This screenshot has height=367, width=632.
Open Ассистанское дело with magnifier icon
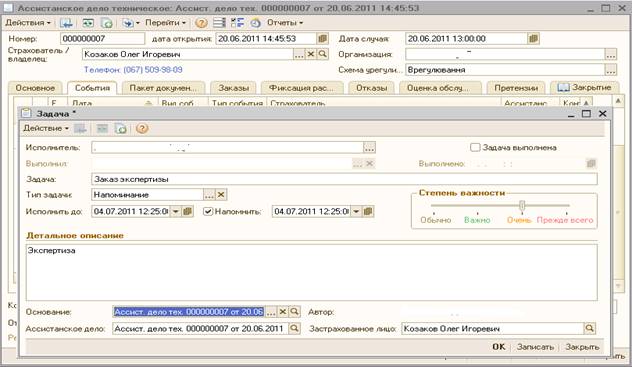pos(295,329)
